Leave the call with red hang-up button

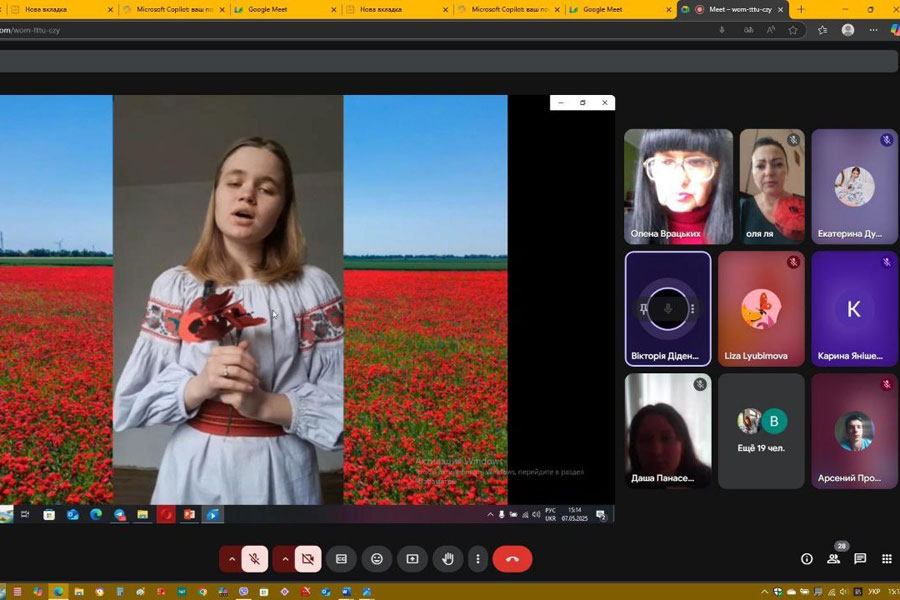click(512, 559)
